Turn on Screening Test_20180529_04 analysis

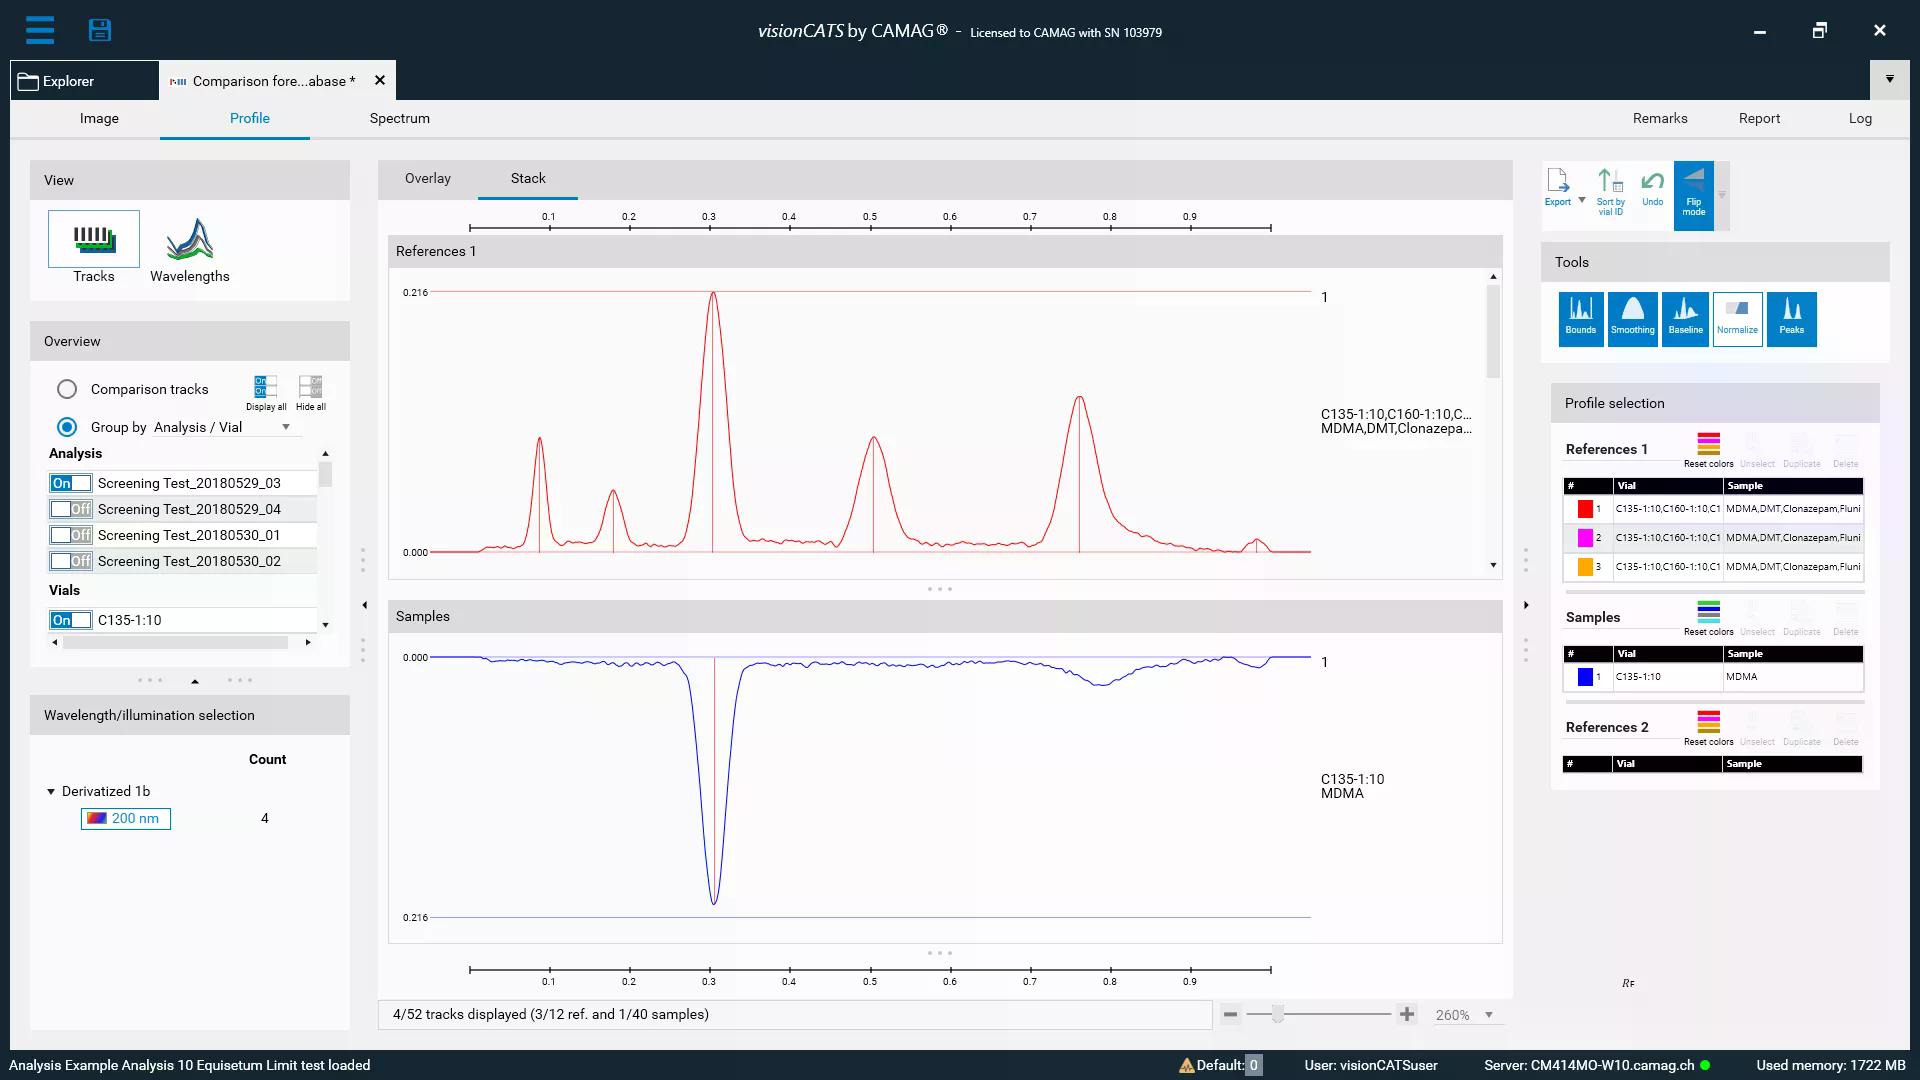pos(71,509)
